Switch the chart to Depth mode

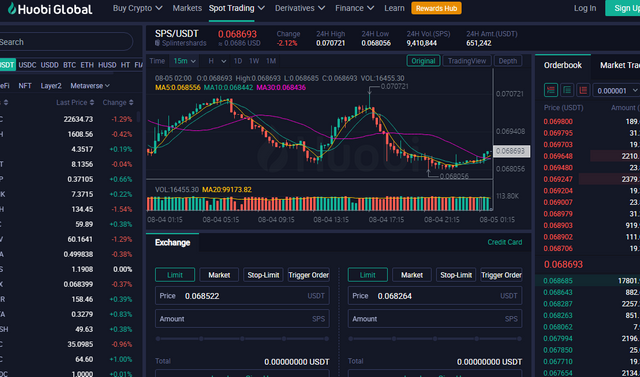pyautogui.click(x=508, y=61)
